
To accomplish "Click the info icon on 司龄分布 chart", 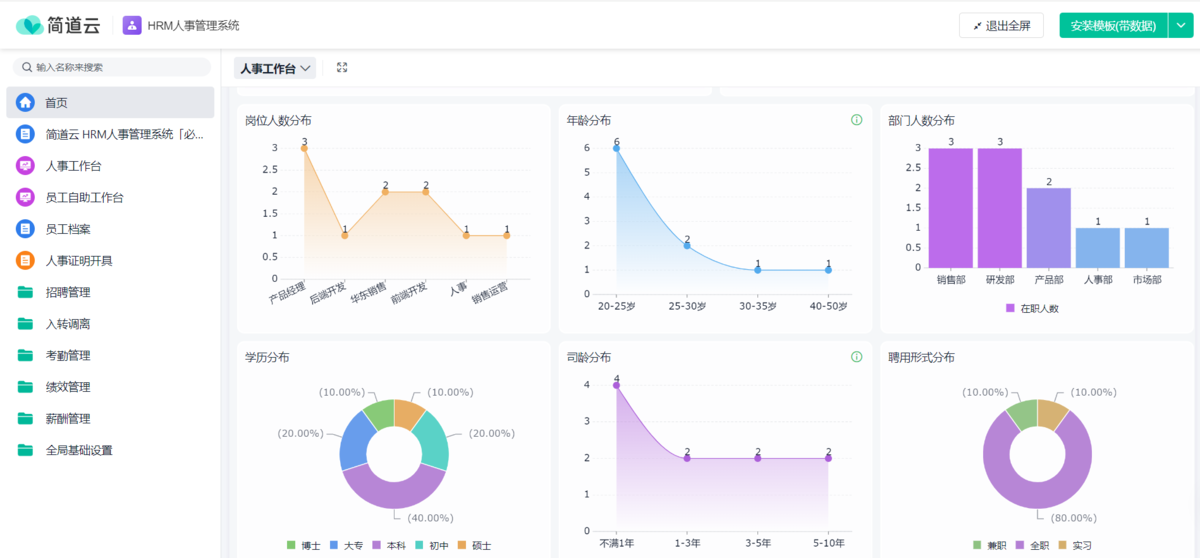I will (x=856, y=357).
